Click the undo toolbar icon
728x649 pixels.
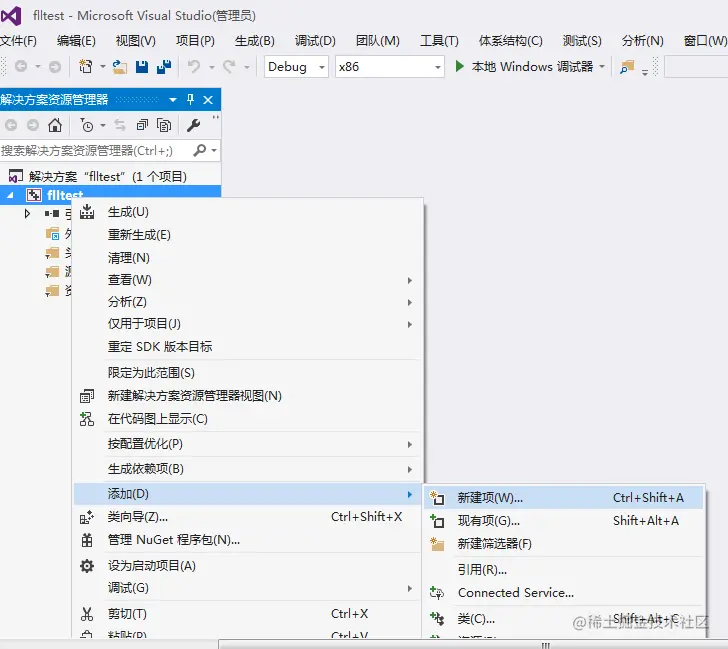[x=194, y=67]
